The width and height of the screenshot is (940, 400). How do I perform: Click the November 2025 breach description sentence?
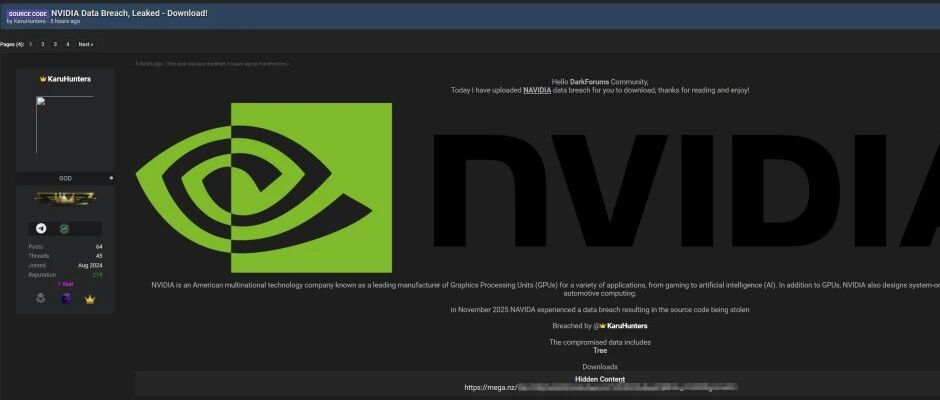coord(600,310)
